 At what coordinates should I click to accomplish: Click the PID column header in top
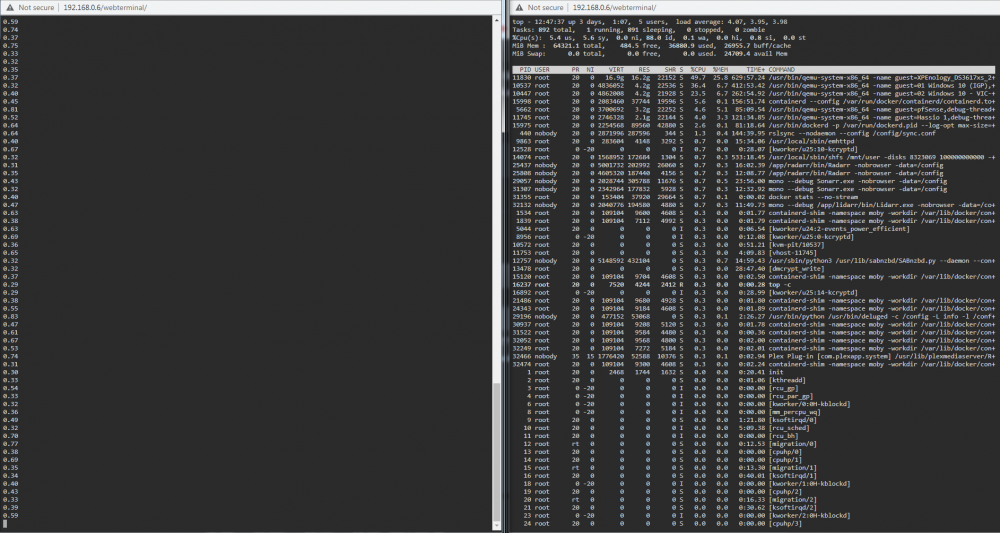click(525, 69)
